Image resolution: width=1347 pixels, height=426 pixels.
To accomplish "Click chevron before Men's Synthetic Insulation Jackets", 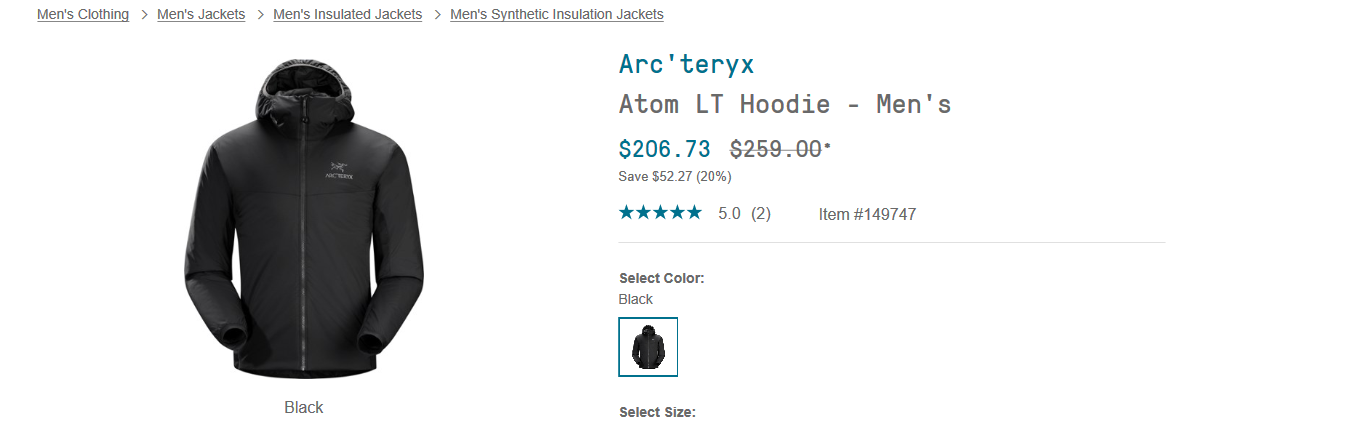I will click(x=437, y=14).
